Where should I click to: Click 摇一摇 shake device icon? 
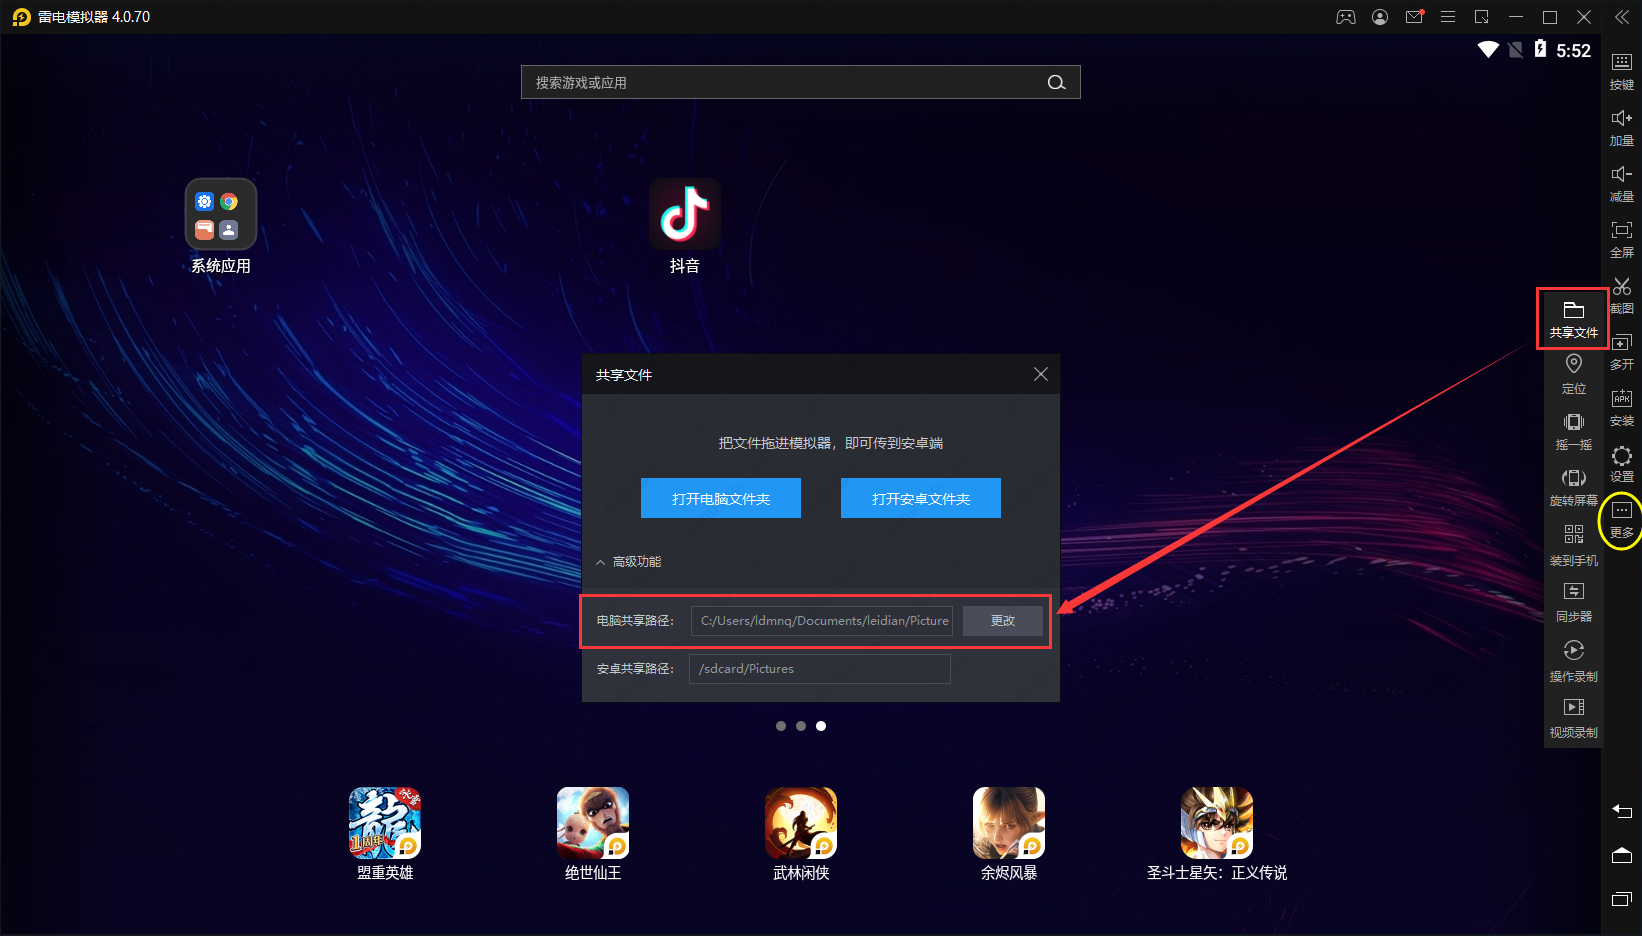(x=1573, y=430)
